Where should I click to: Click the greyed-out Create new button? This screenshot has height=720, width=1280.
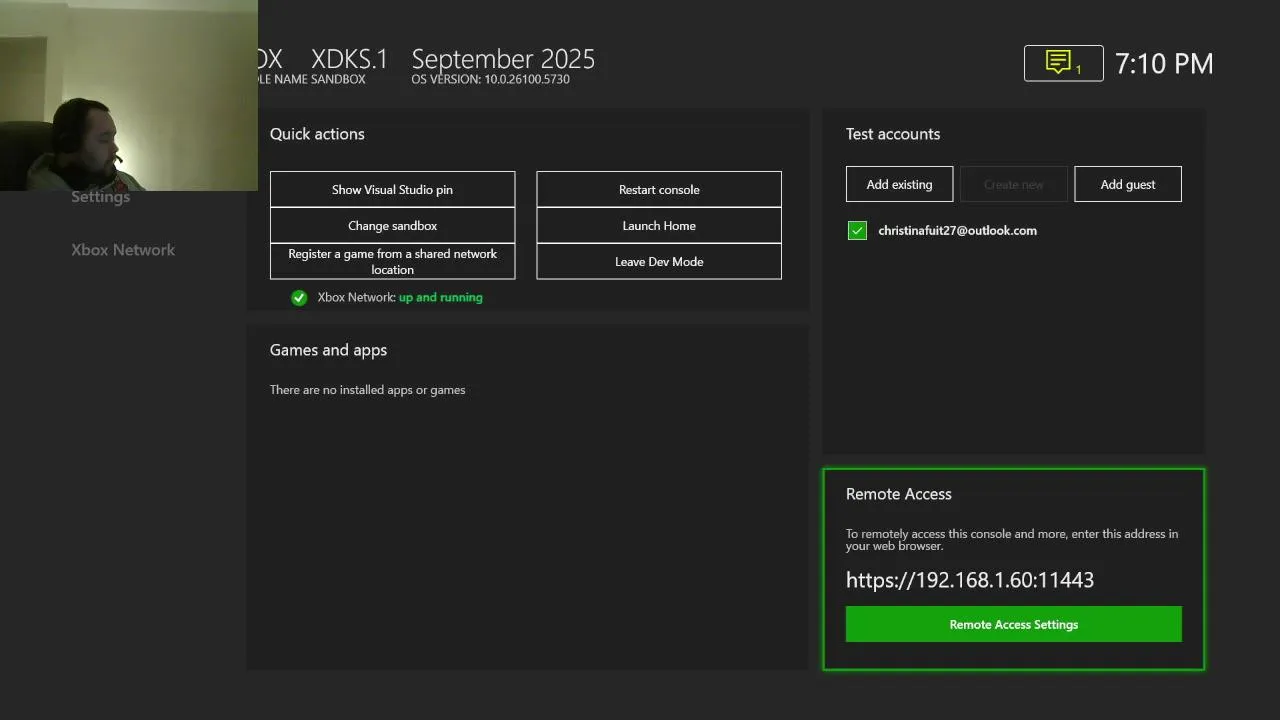(1013, 184)
